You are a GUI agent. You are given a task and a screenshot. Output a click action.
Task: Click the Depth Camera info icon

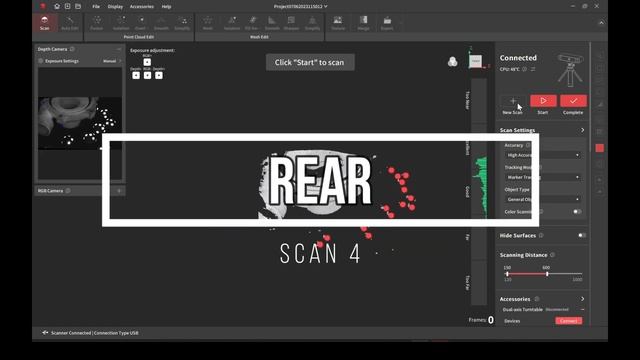72,49
